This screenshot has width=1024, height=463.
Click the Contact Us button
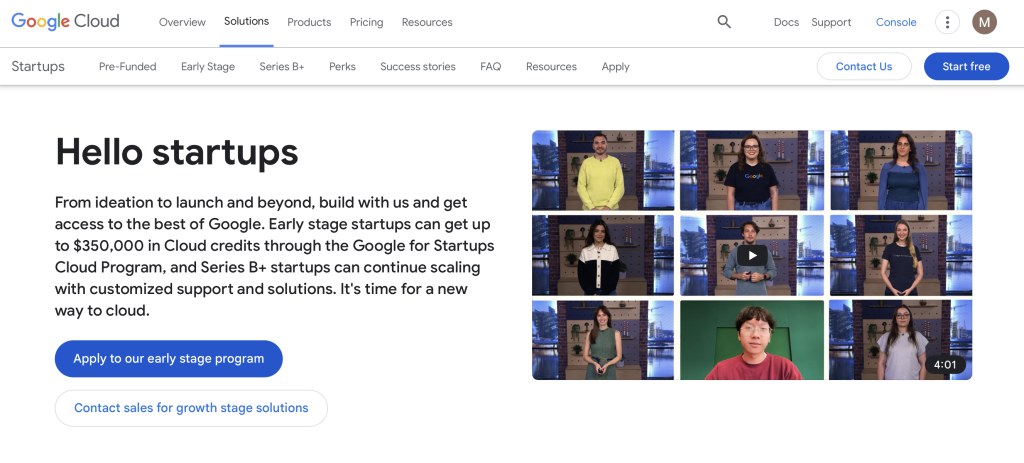(864, 67)
